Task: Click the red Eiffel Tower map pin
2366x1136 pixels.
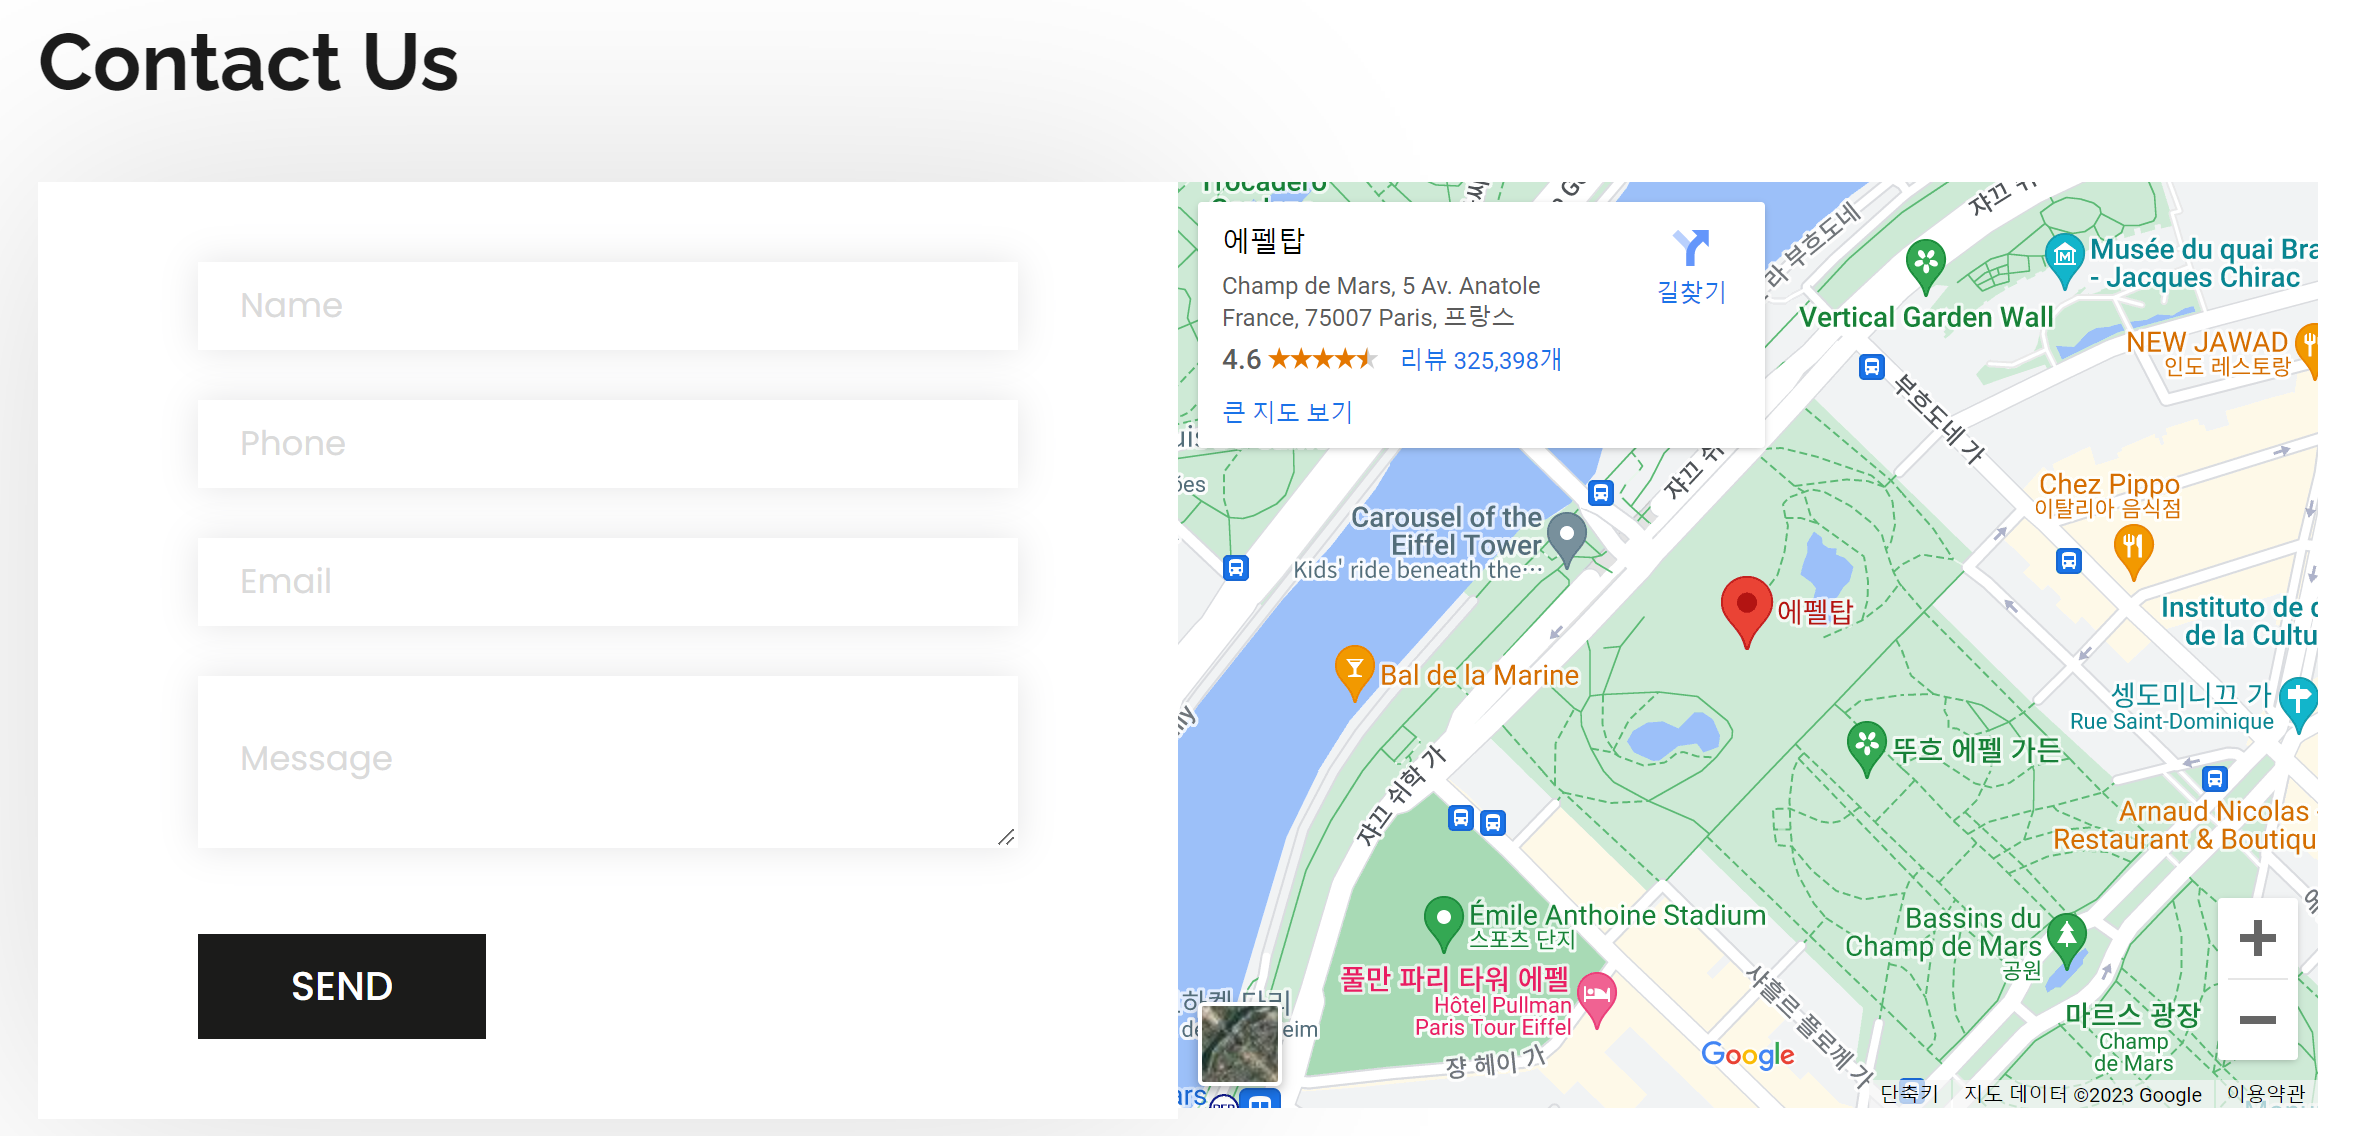Action: [x=1746, y=607]
